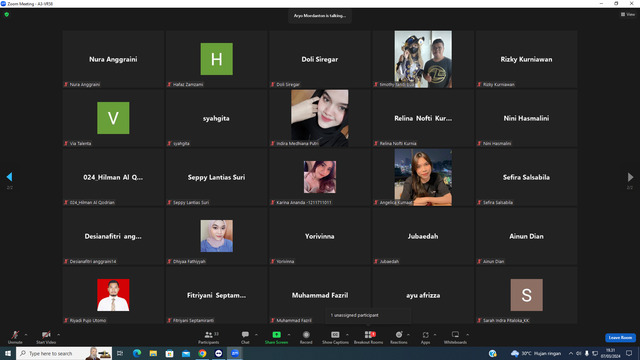Enable Show Captions
Viewport: 640px width, 360px height.
pyautogui.click(x=335, y=337)
